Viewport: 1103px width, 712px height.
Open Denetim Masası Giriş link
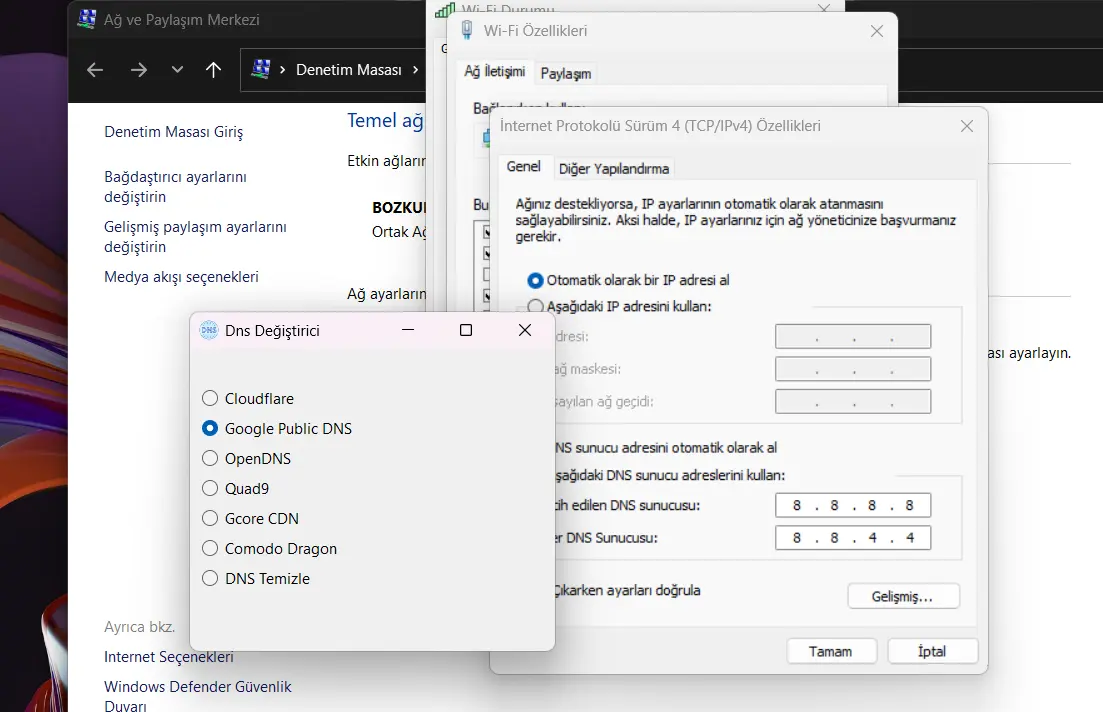(x=174, y=132)
